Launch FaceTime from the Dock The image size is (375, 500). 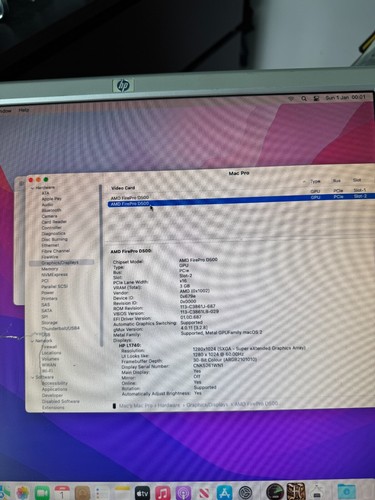click(42, 493)
